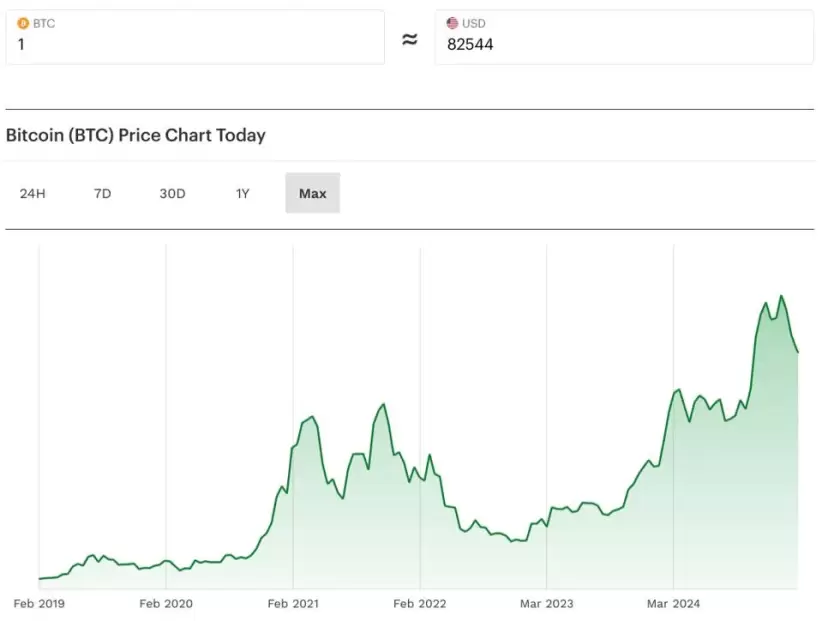Viewport: 822px width, 621px height.
Task: Click the BTC currency label
Action: click(x=44, y=23)
